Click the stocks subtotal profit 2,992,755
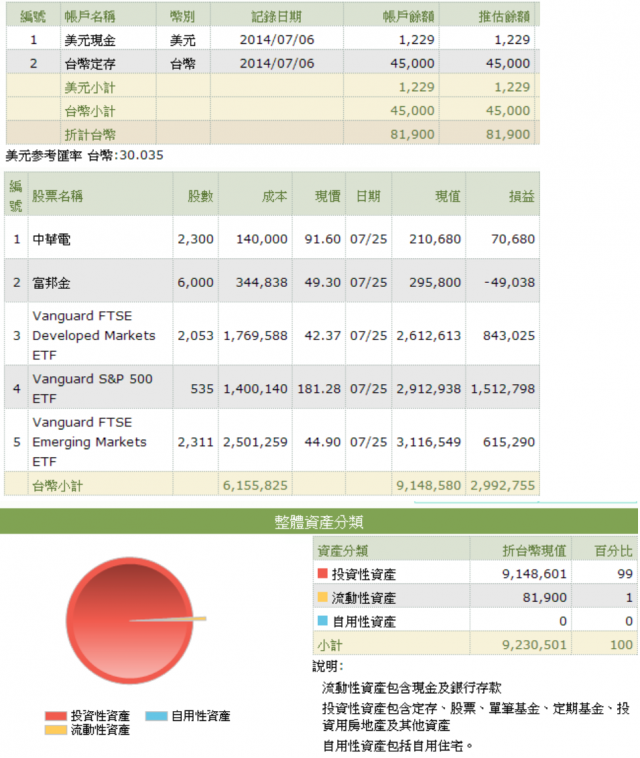Image resolution: width=640 pixels, height=758 pixels. [x=503, y=485]
